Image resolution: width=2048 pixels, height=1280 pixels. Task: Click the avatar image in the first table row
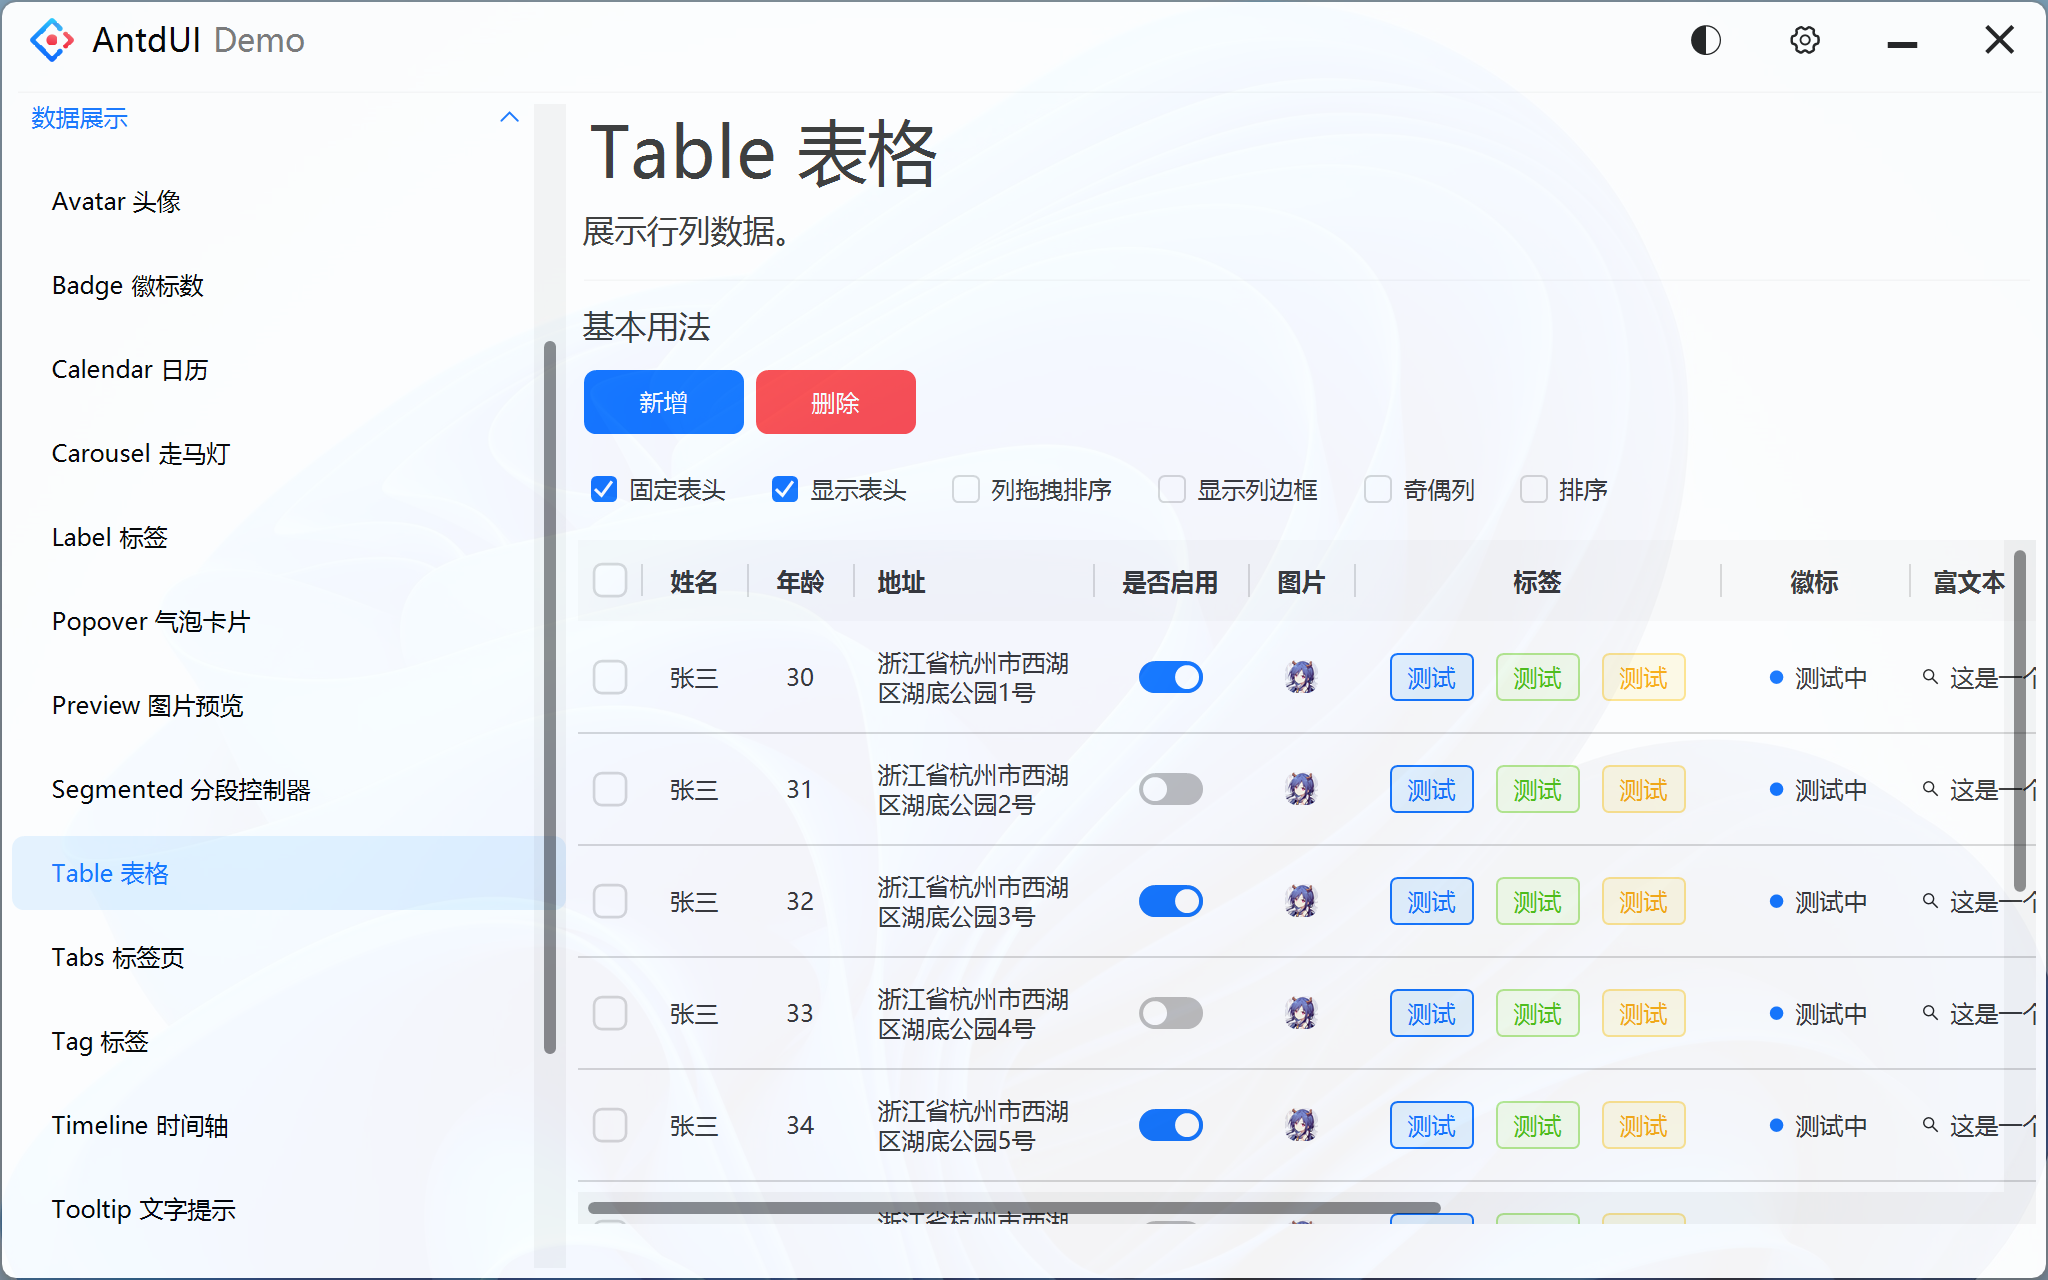(x=1300, y=677)
